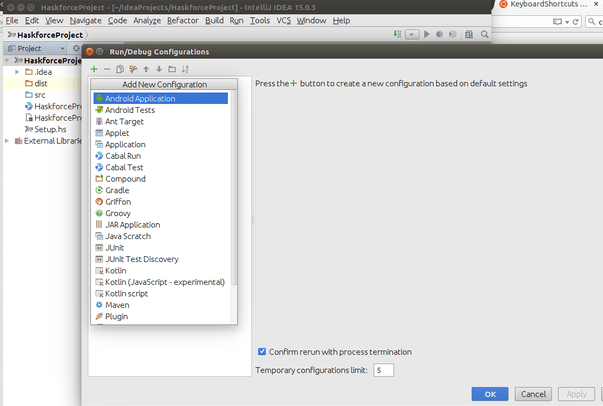Click the Run with Coverage icon

[453, 34]
